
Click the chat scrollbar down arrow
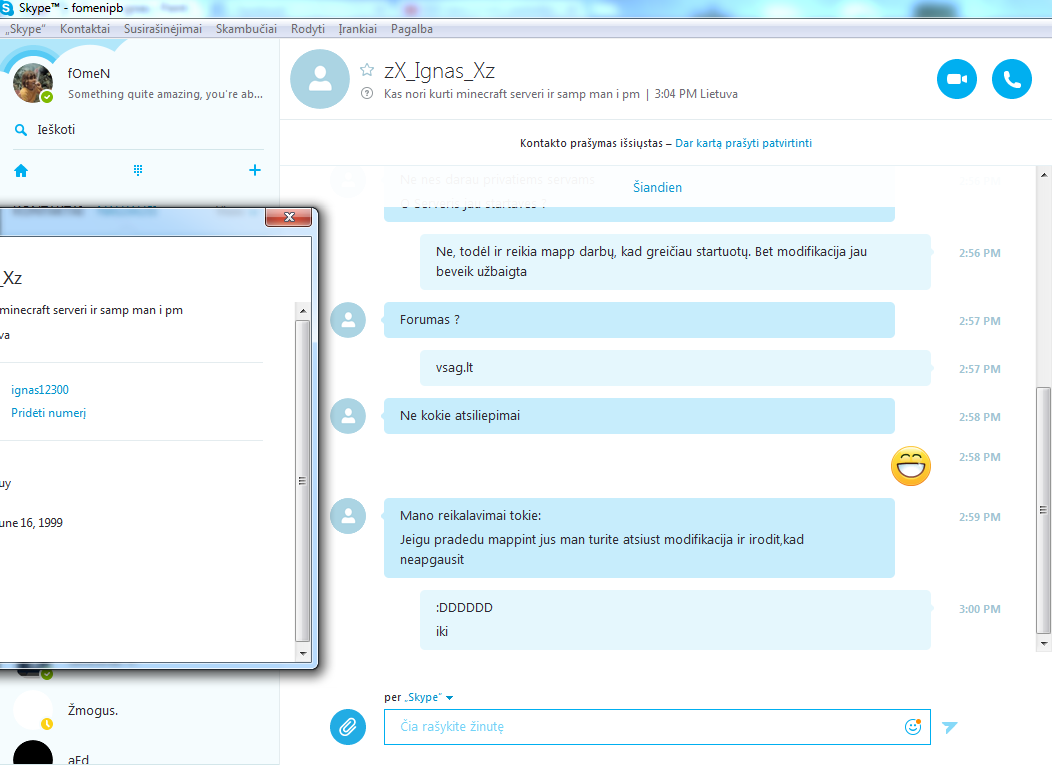point(1044,644)
